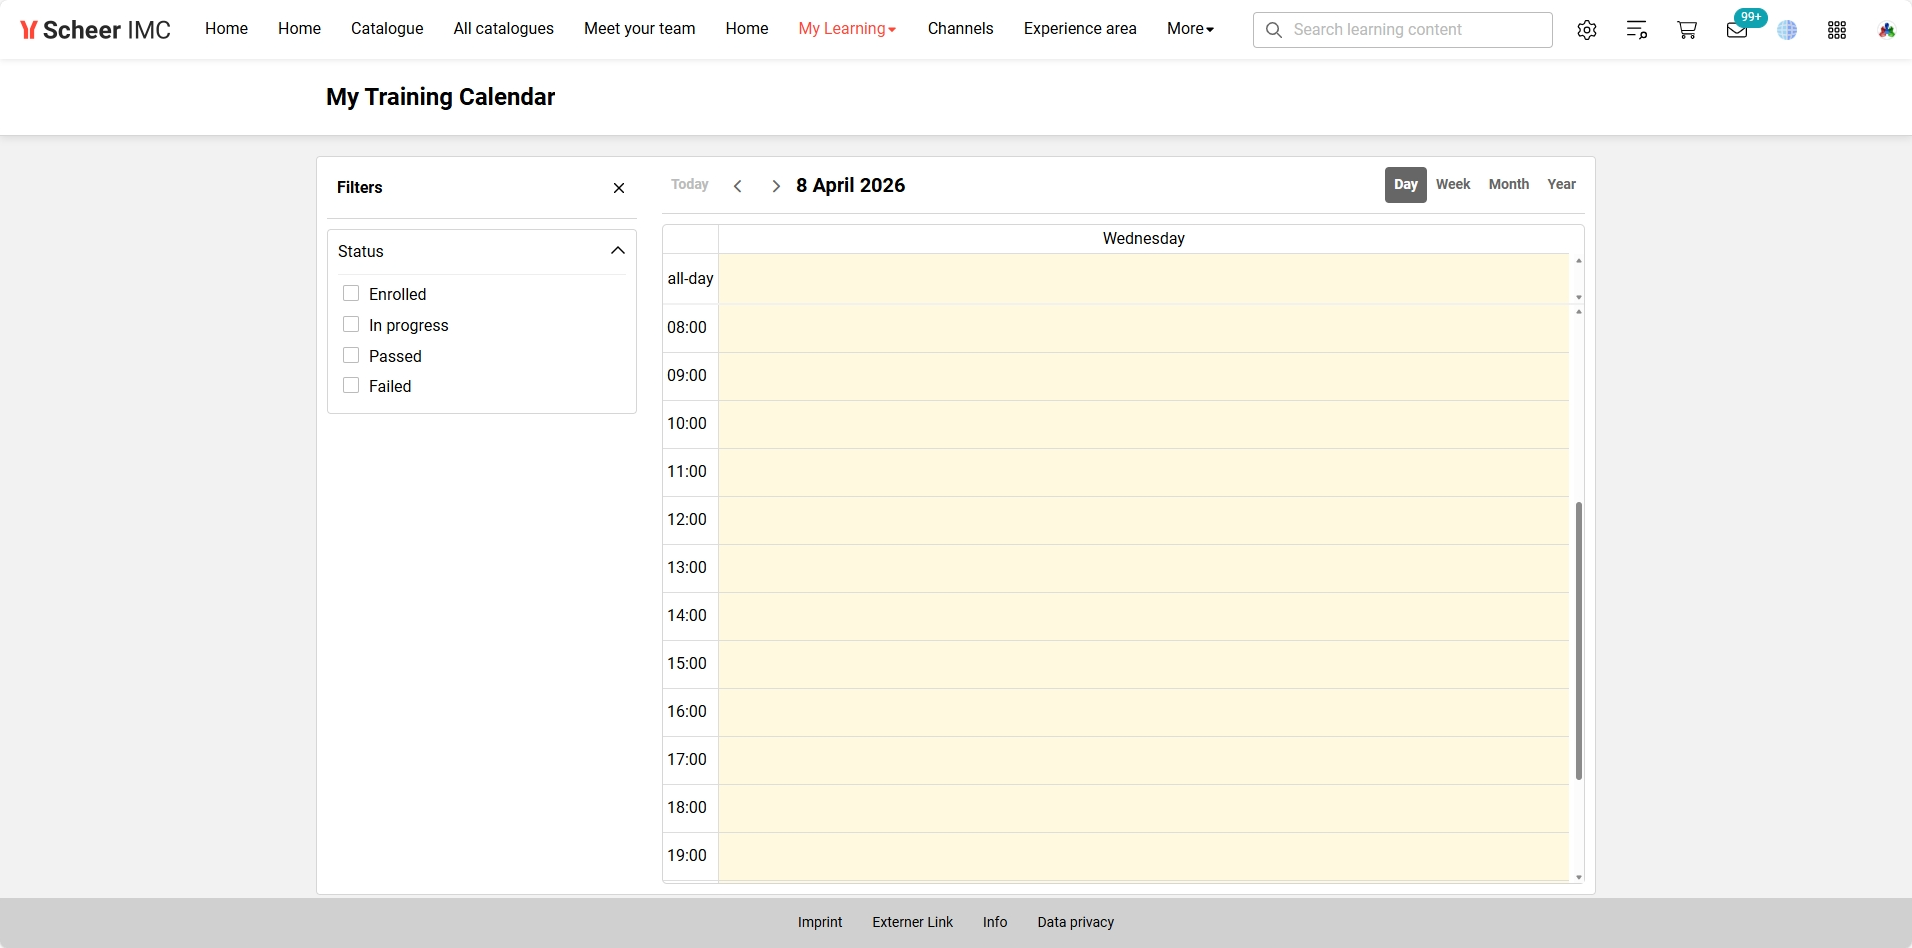
Task: Switch to Month view
Action: (x=1508, y=185)
